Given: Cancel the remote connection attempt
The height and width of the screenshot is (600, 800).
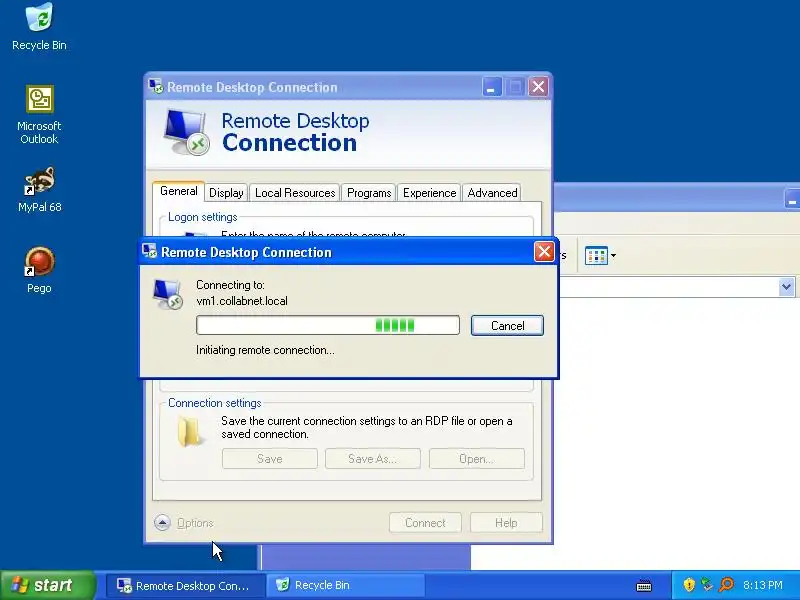Looking at the screenshot, I should [x=507, y=326].
